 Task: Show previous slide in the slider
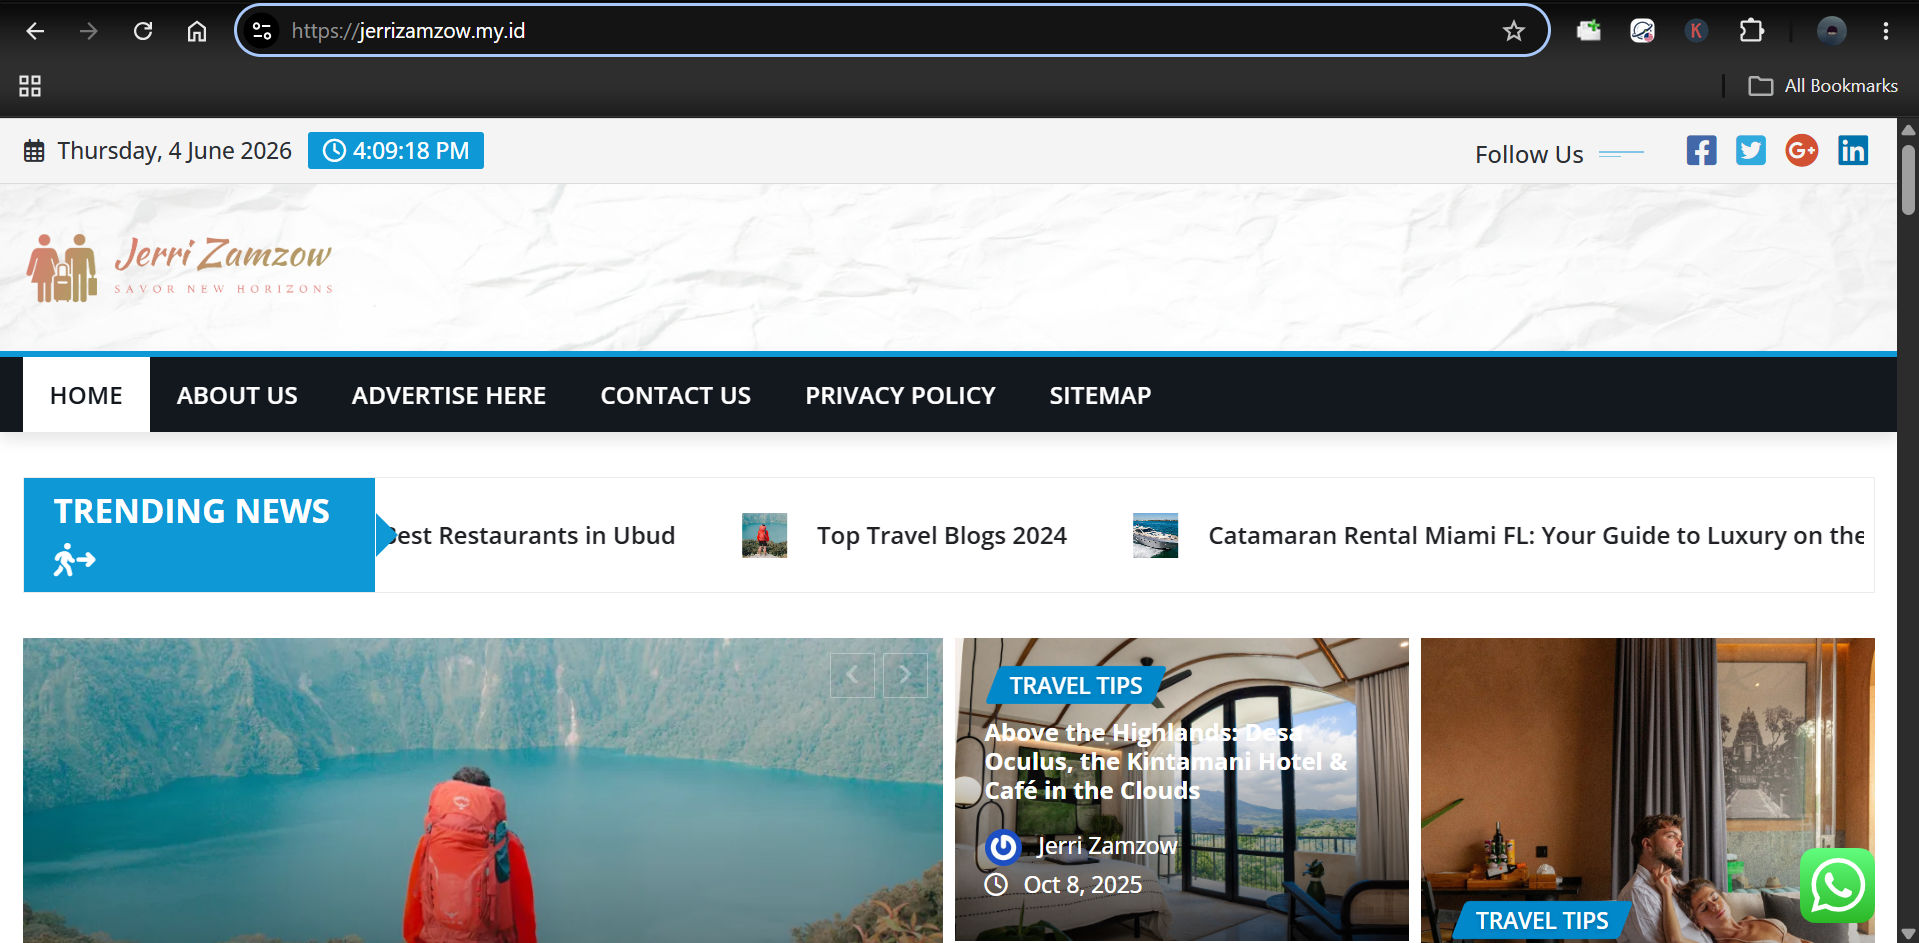pos(852,675)
